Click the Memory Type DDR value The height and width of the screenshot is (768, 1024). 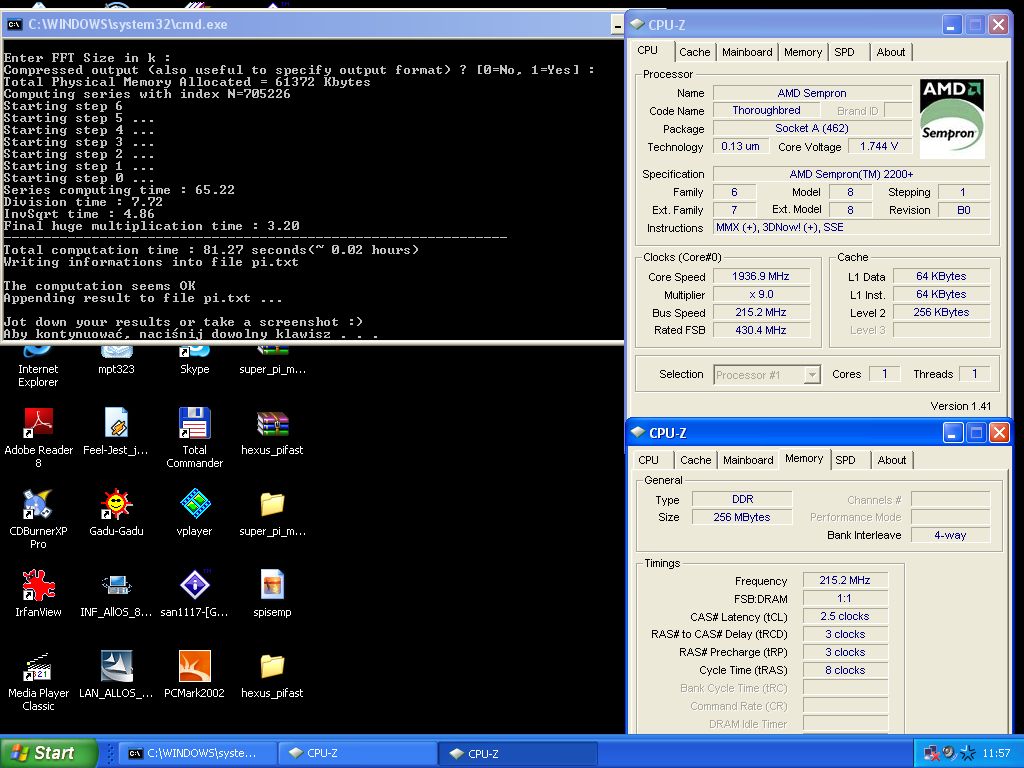743,499
